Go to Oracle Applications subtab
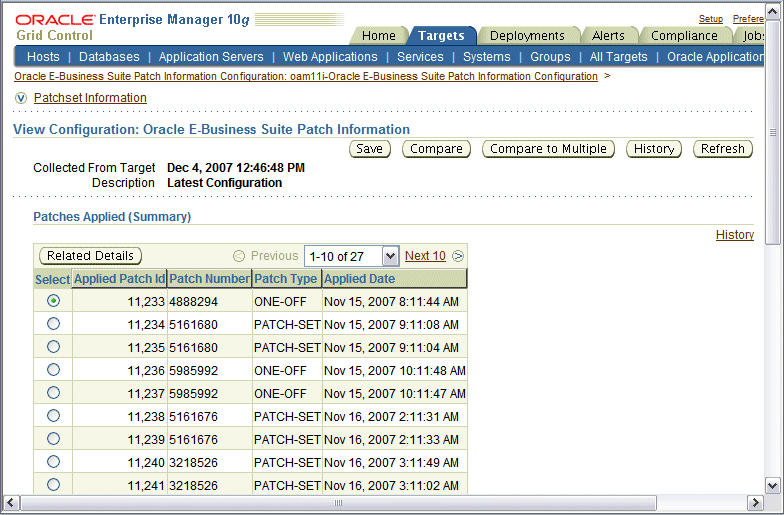 pyautogui.click(x=715, y=56)
